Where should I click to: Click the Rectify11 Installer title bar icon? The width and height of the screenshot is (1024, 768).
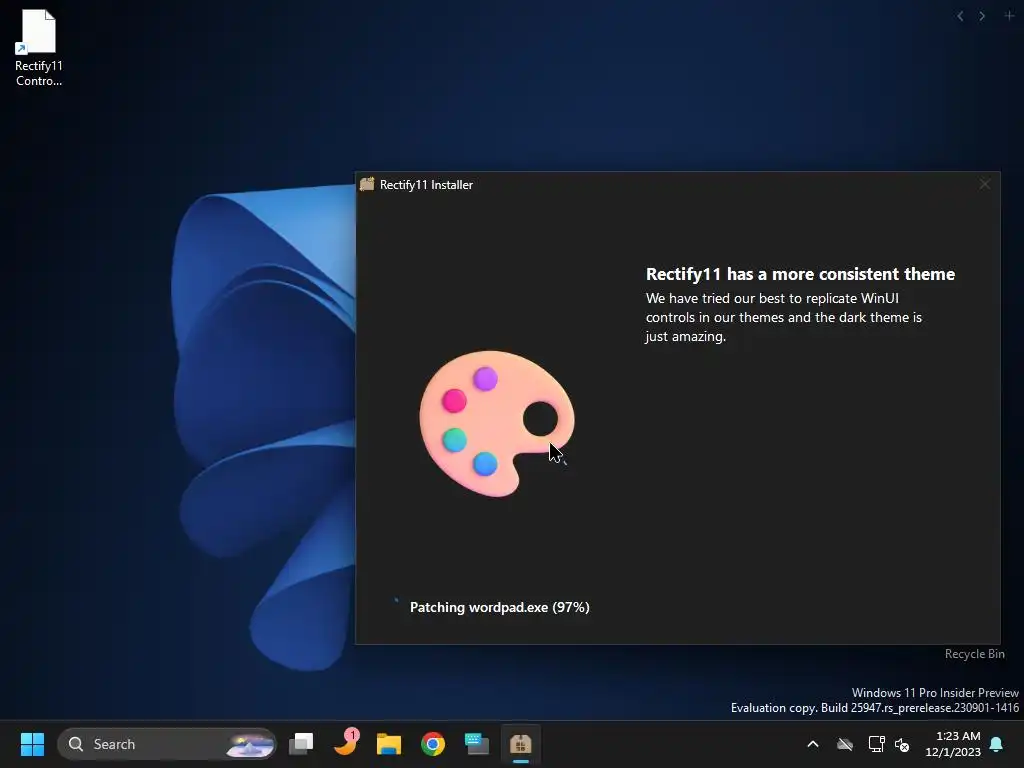click(x=367, y=184)
